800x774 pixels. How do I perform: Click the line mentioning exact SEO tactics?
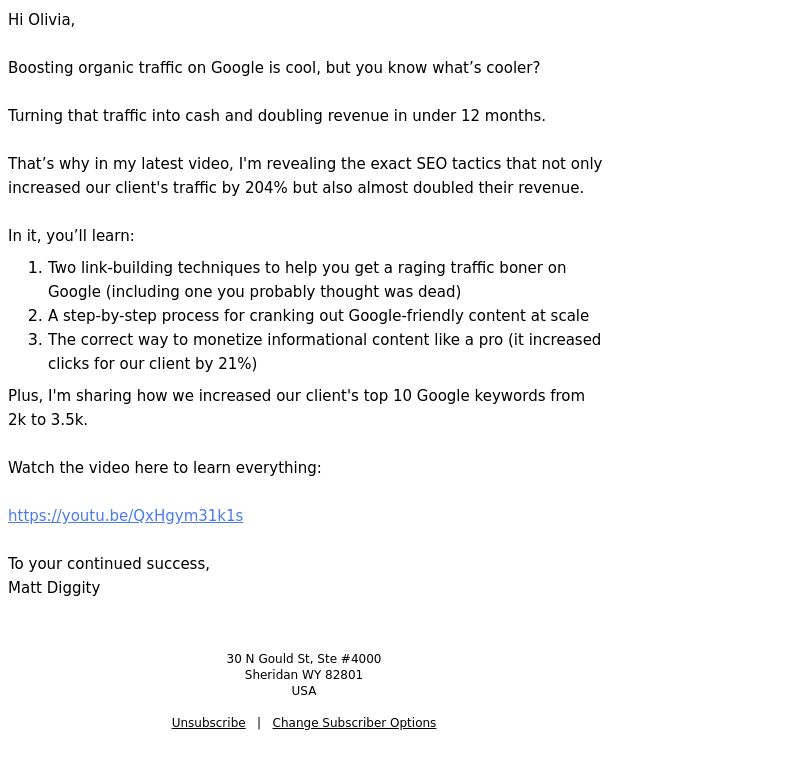point(305,164)
